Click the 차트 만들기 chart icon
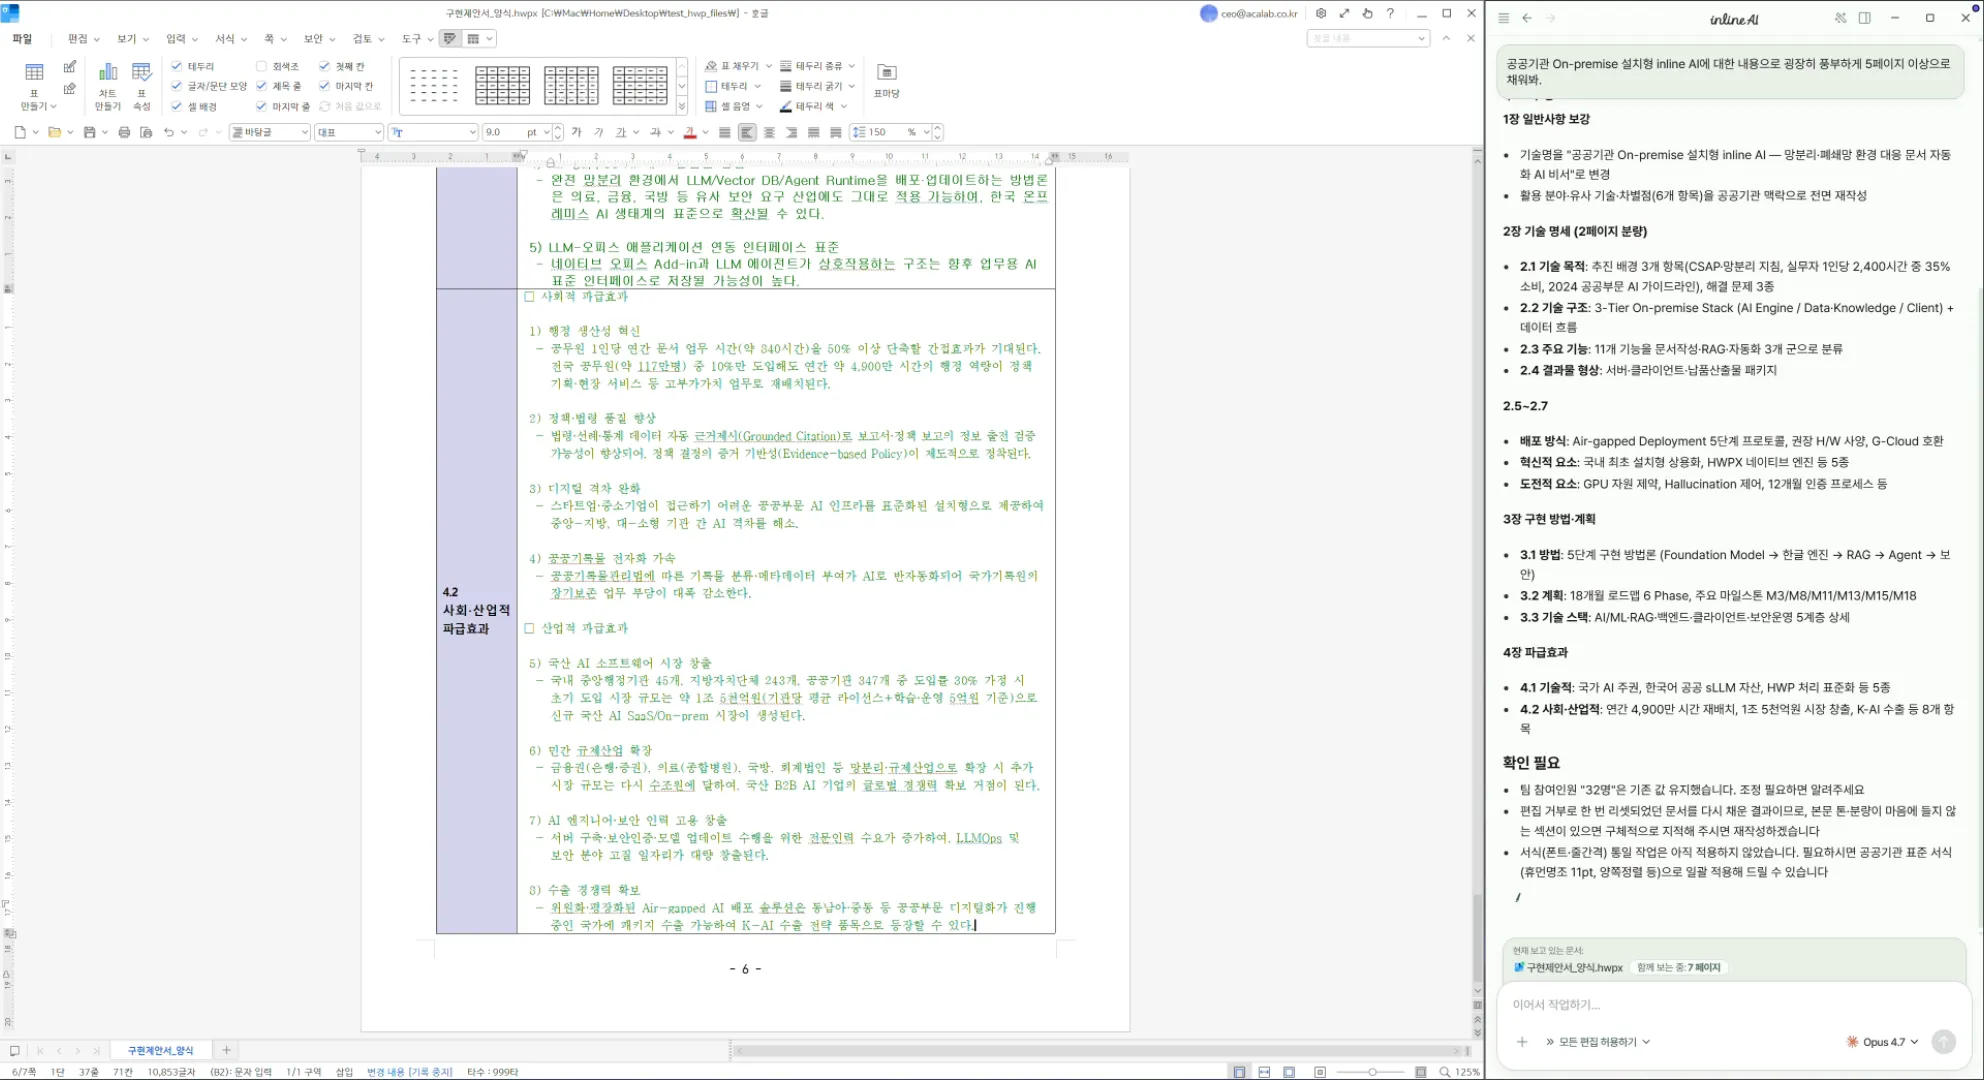 [107, 73]
